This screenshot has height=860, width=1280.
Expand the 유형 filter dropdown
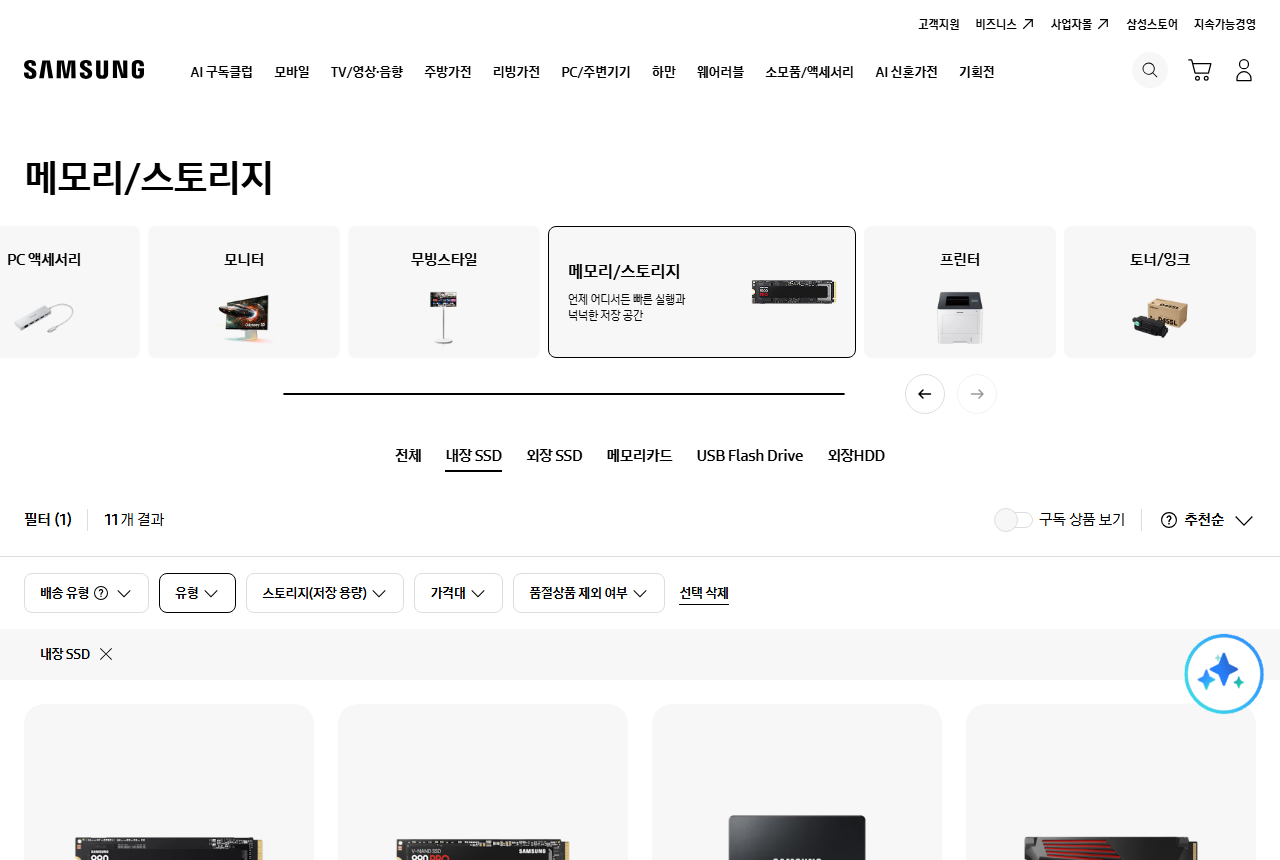(x=197, y=593)
